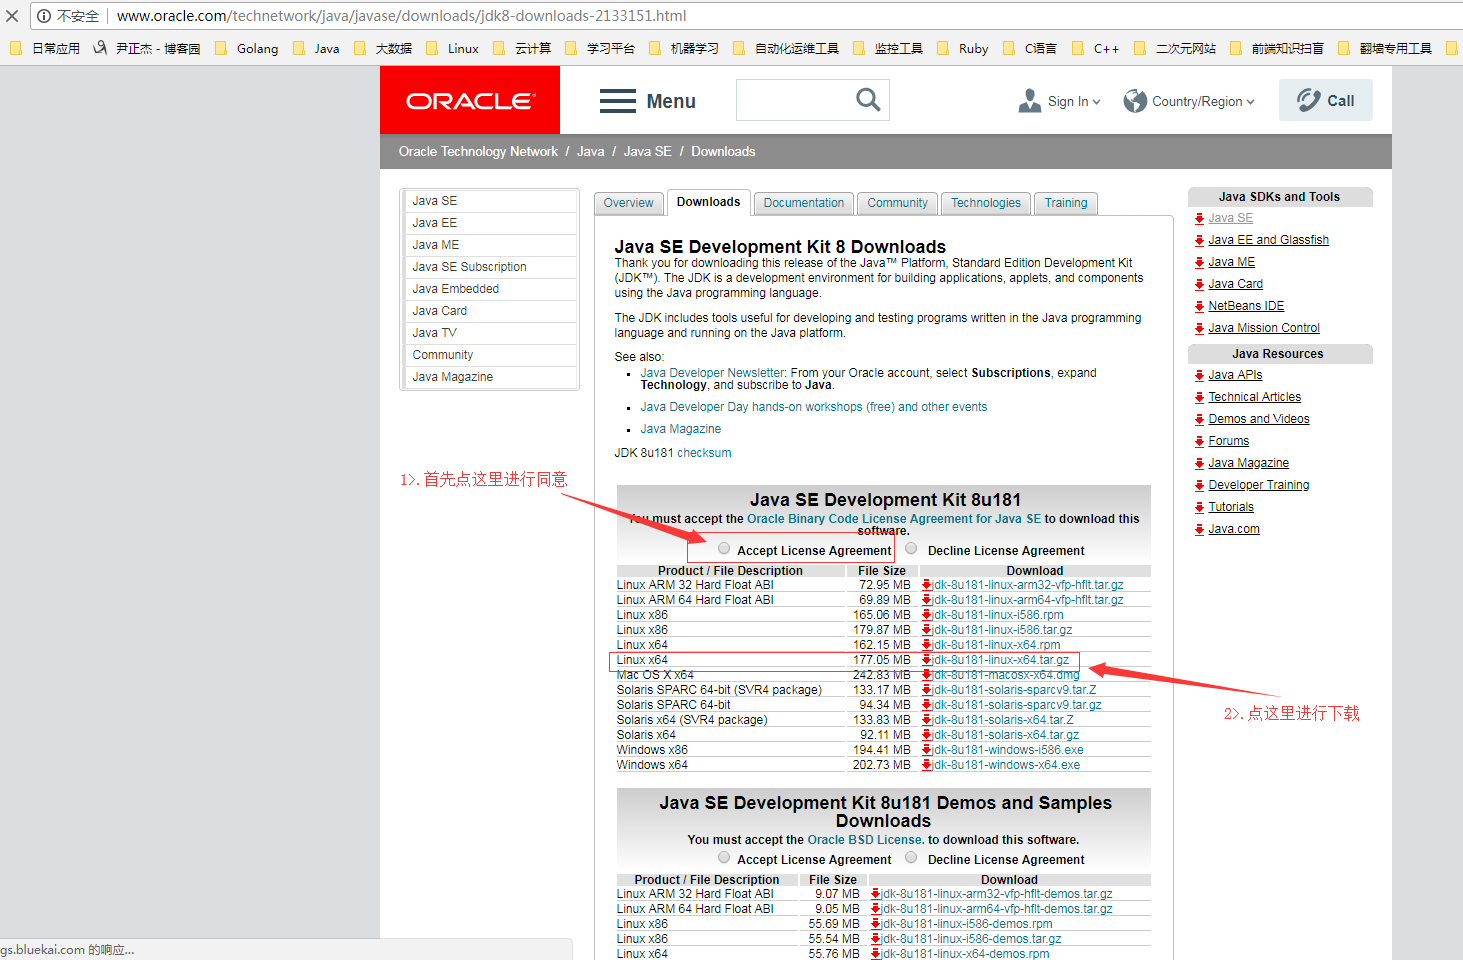Open the Oracle BSD License link

865,840
